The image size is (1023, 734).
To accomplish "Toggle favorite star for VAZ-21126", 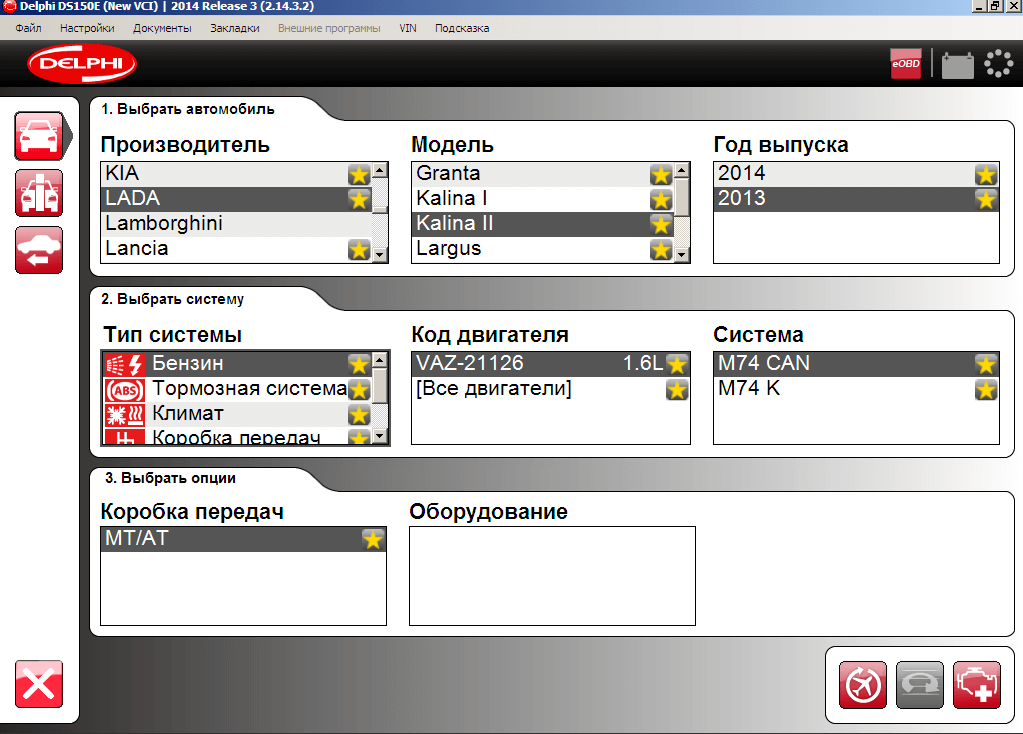I will pyautogui.click(x=677, y=364).
